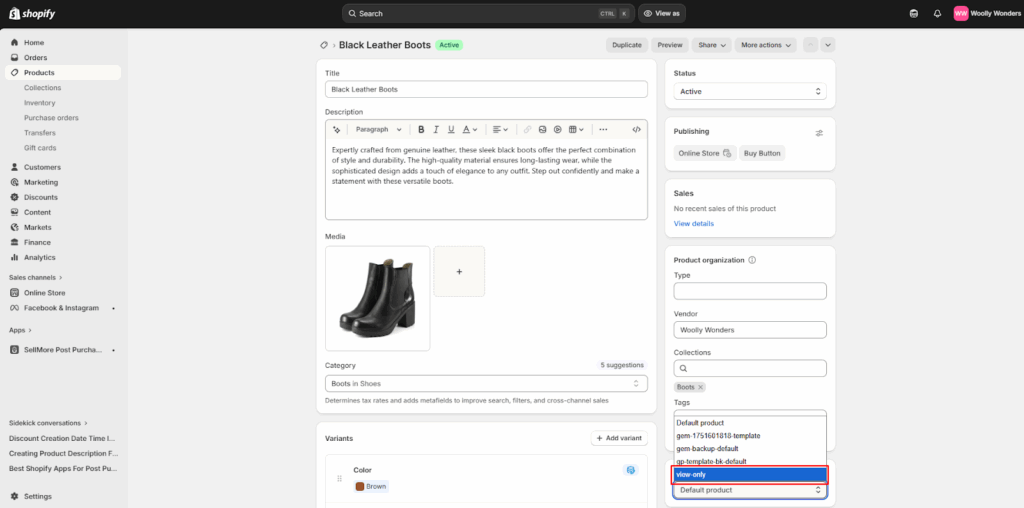This screenshot has height=508, width=1024.
Task: Choose view-only from template list
Action: (750, 474)
